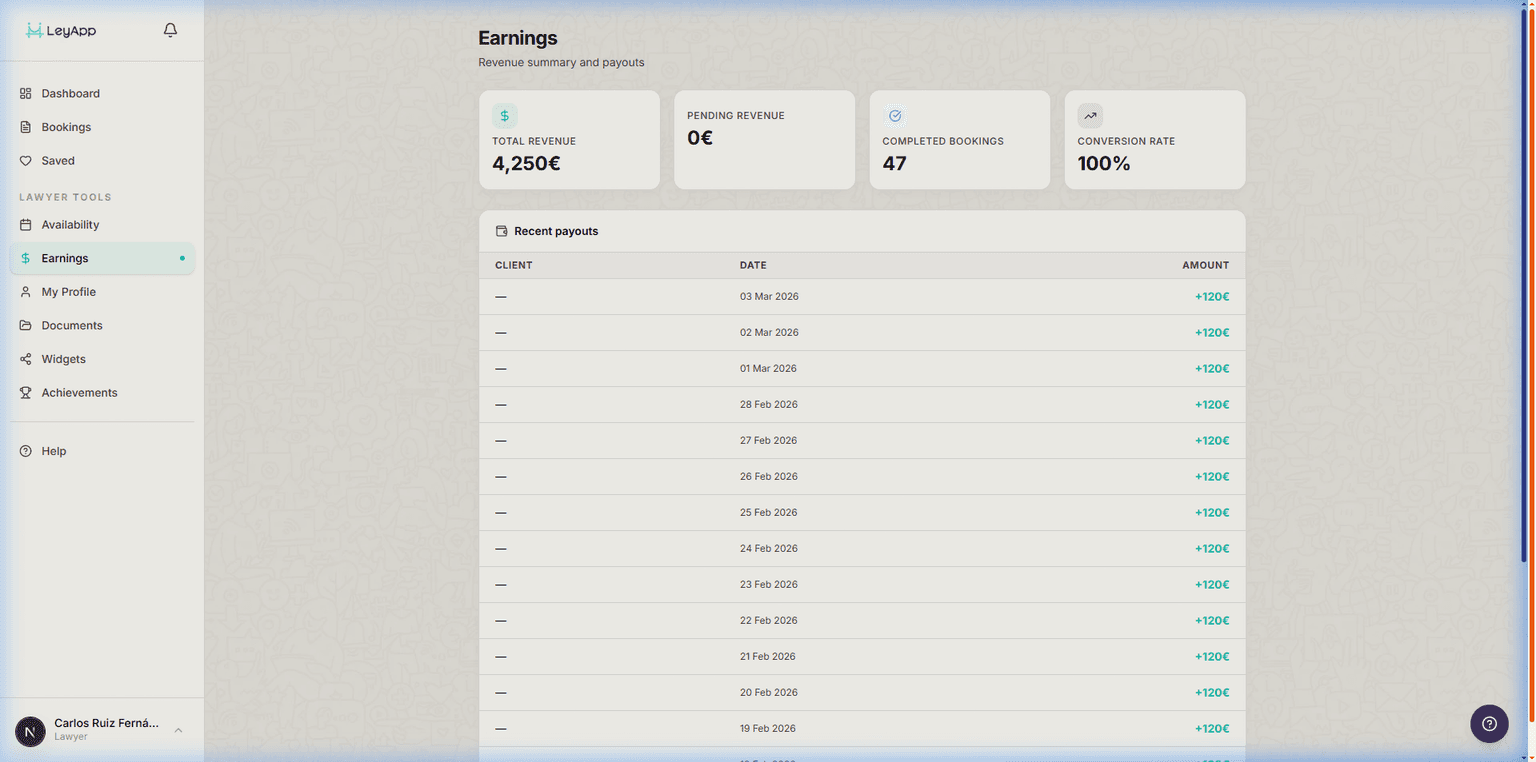The image size is (1536, 762).
Task: Click the Earnings dollar icon in sidebar
Action: coord(24,257)
